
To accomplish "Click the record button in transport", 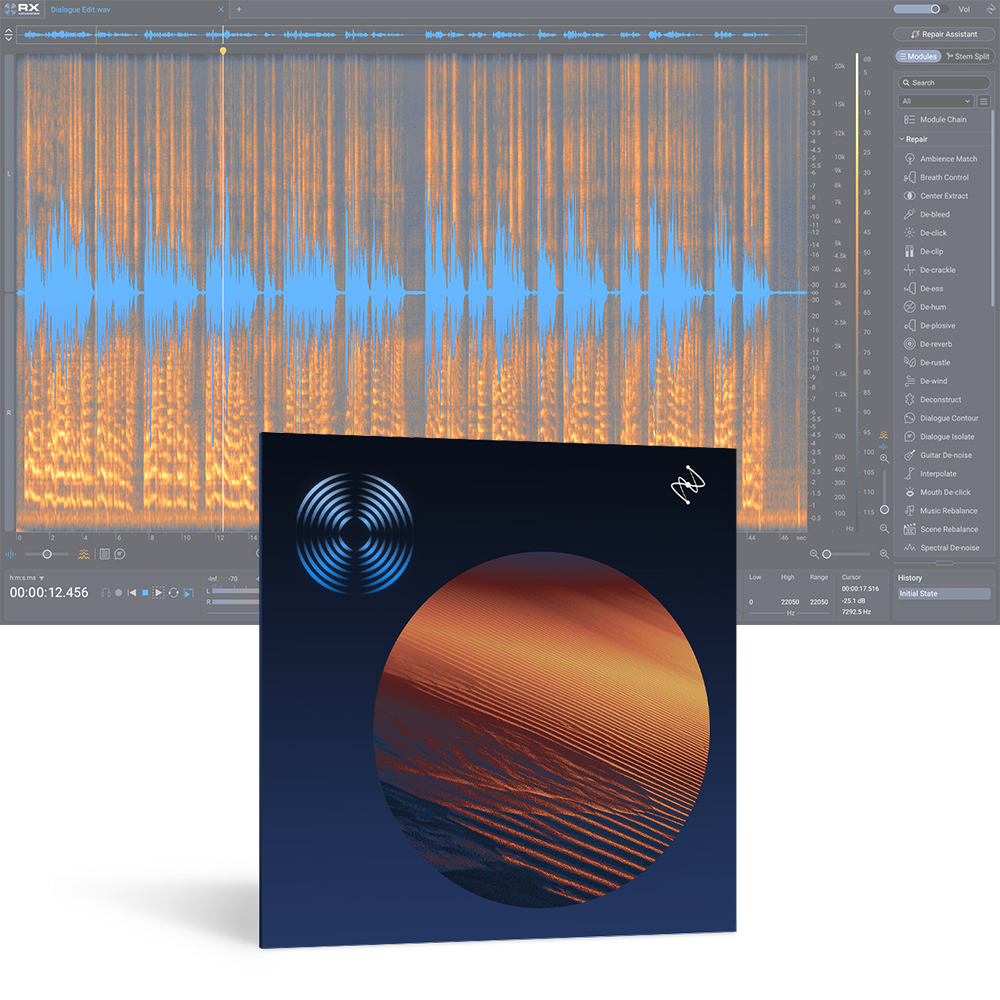I will pyautogui.click(x=119, y=592).
